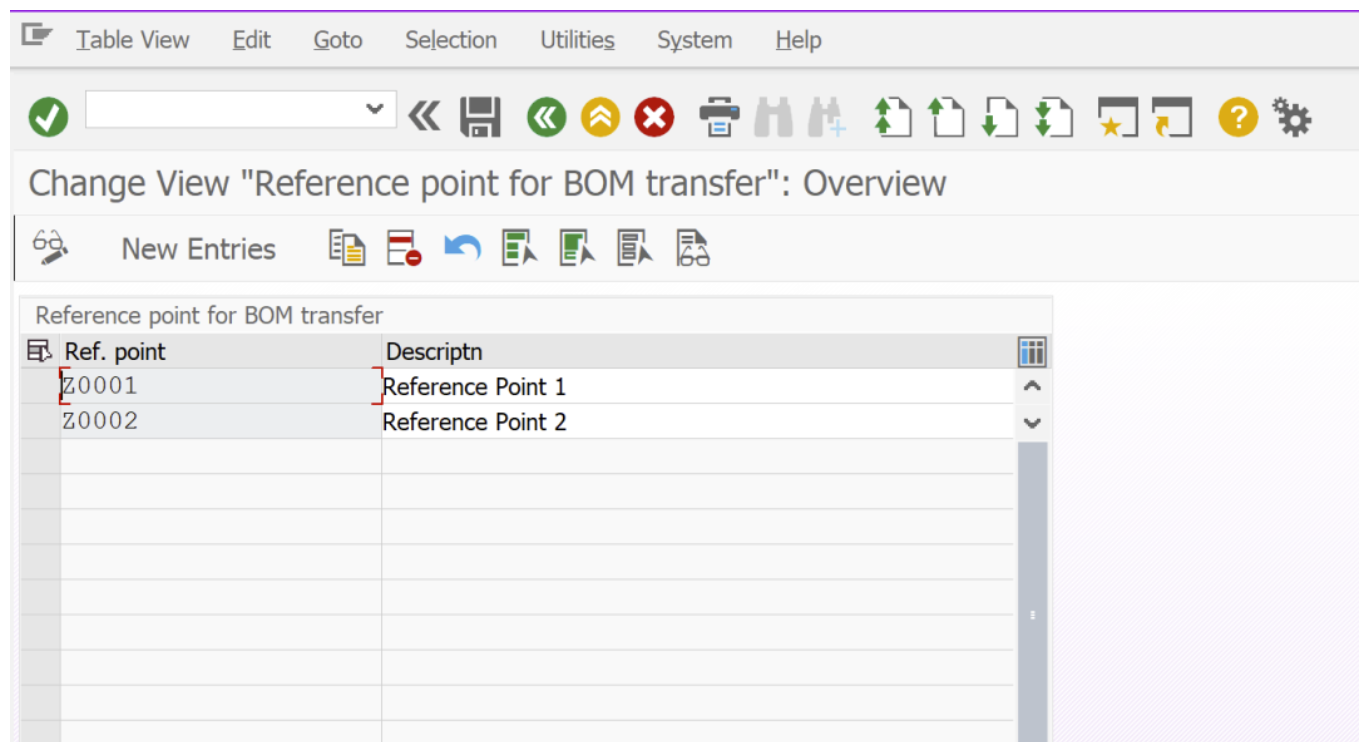Select all entries with the Select All icon
Viewport: 1359px width, 742px height.
click(x=518, y=248)
